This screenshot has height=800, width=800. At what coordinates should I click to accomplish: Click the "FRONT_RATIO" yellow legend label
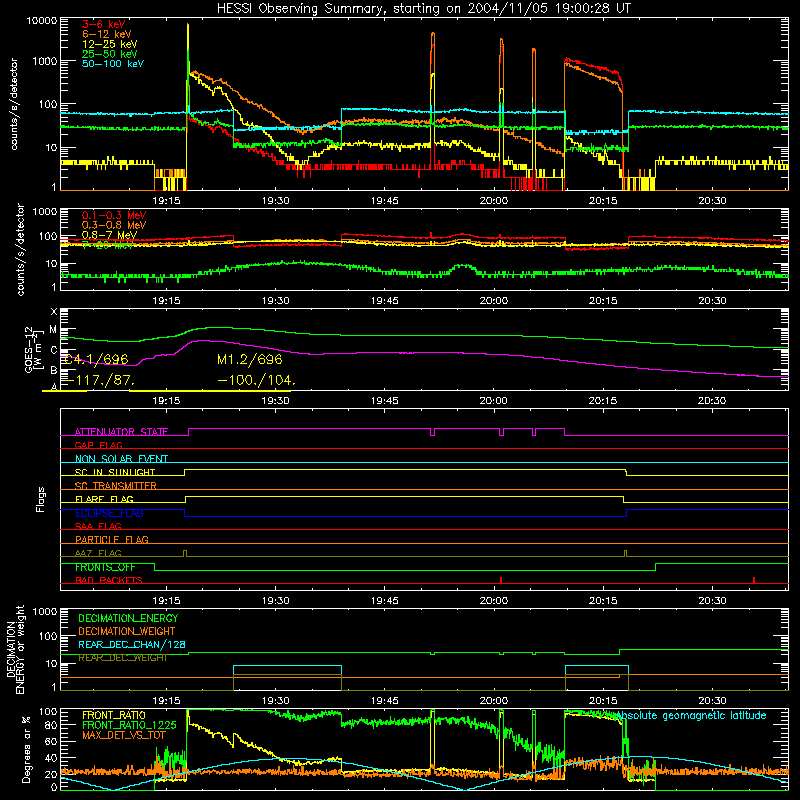point(114,715)
